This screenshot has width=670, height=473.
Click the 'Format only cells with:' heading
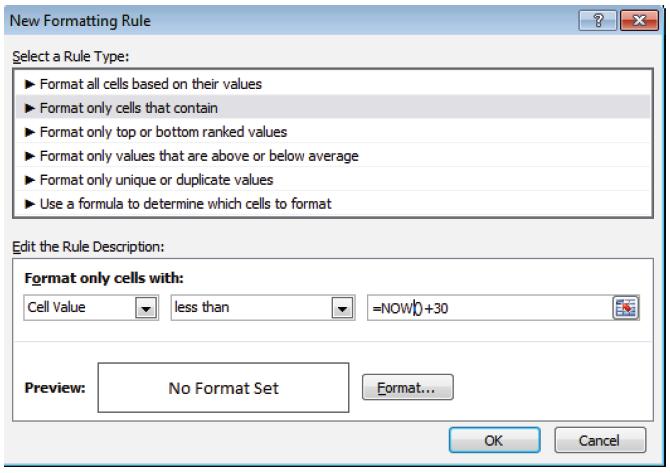(104, 278)
